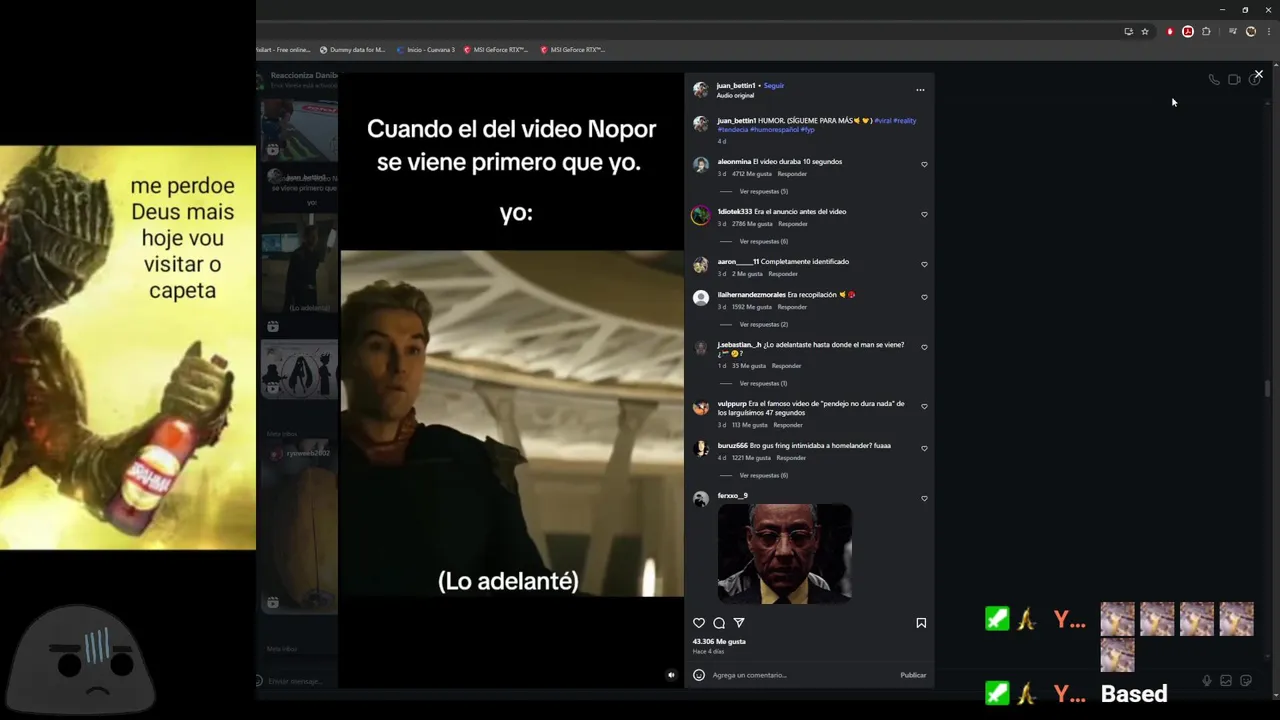Follow juan_bettin1 via Seguir

(x=774, y=86)
